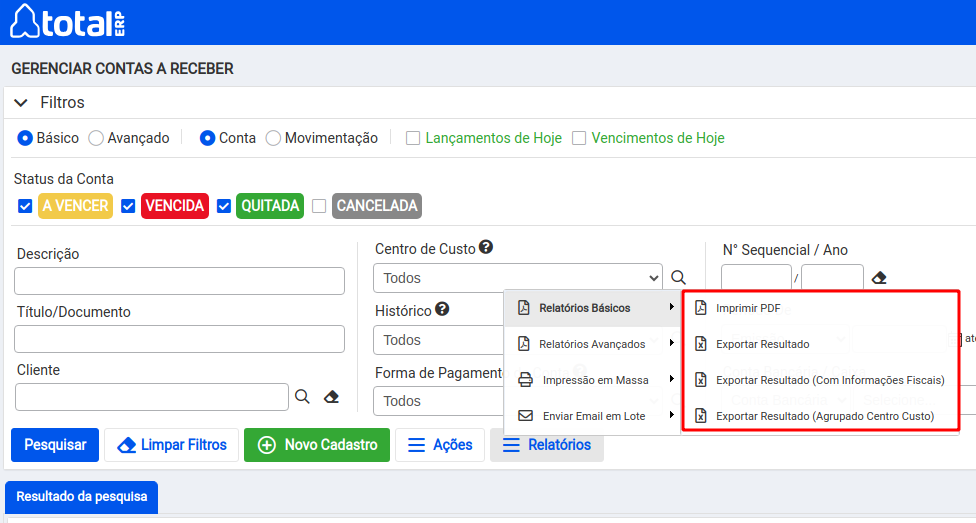Click the envelope icon of Enviar Email em Lote

(525, 415)
